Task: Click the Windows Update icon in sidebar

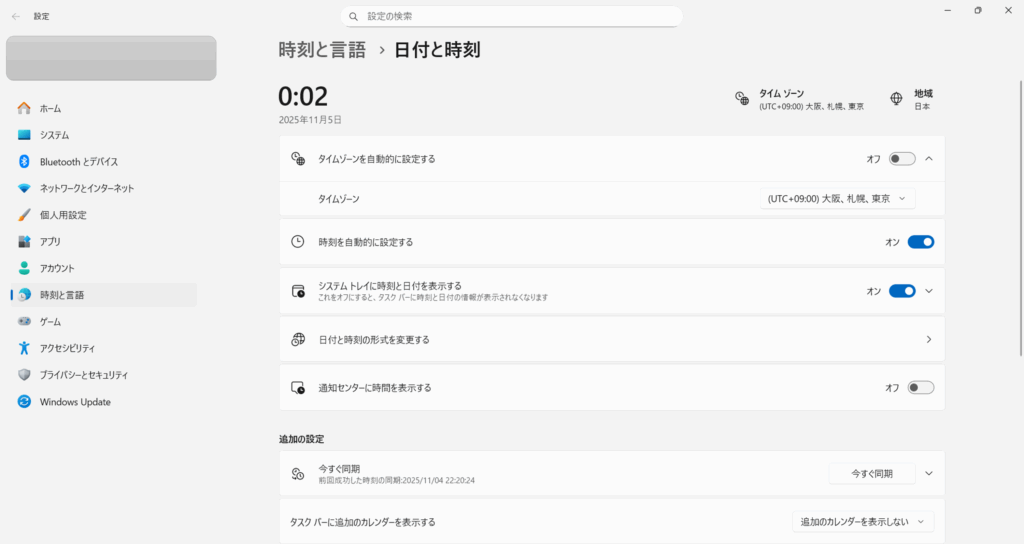Action: 24,402
